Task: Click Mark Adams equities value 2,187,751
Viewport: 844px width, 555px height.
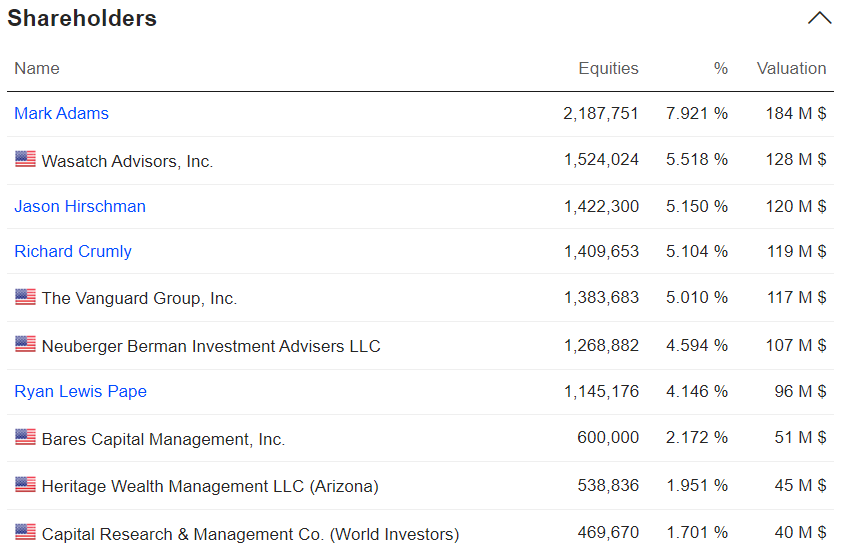Action: tap(600, 114)
